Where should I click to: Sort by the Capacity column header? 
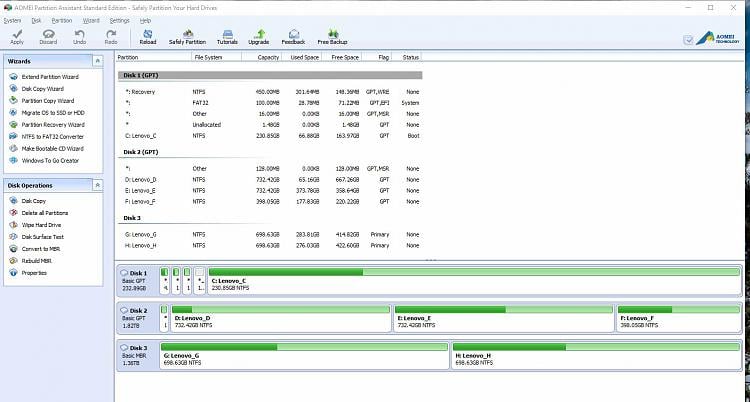[x=261, y=57]
